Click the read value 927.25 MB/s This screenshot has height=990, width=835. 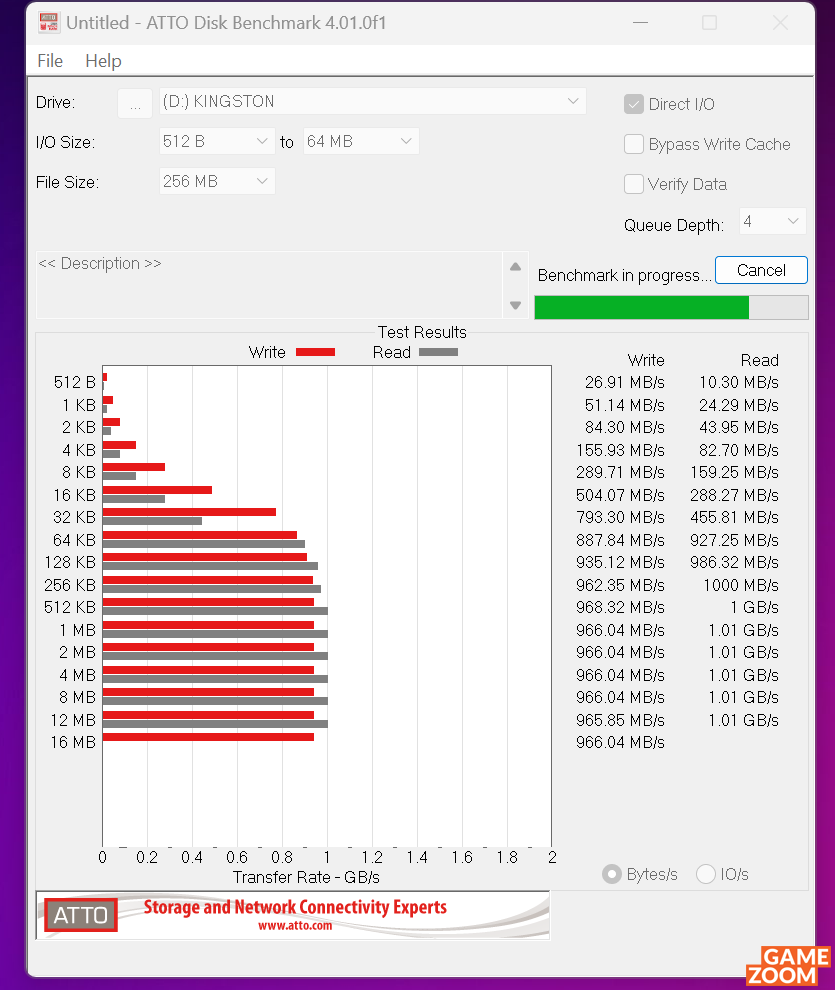(735, 540)
